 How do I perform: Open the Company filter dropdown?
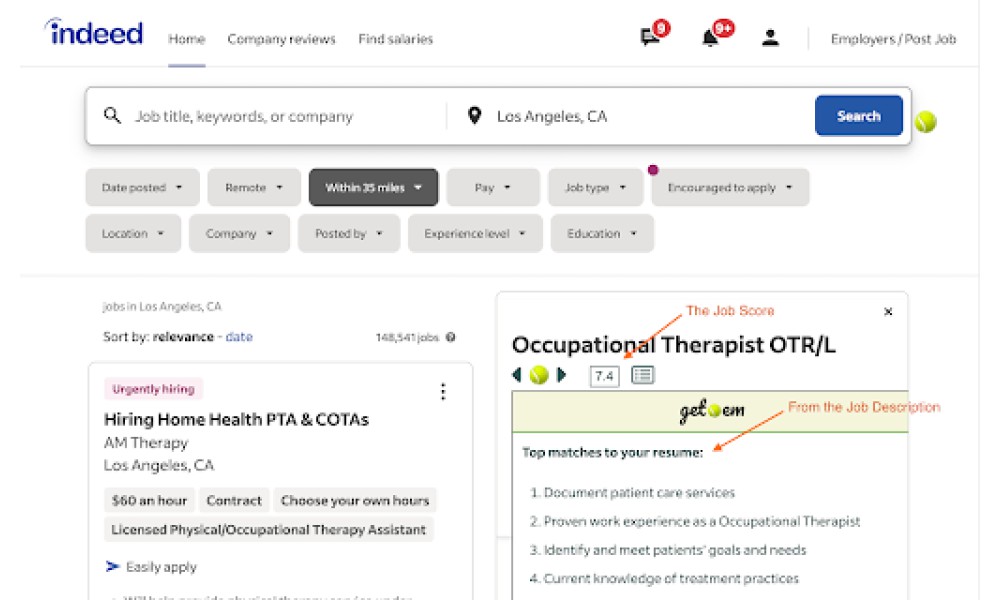click(x=239, y=233)
